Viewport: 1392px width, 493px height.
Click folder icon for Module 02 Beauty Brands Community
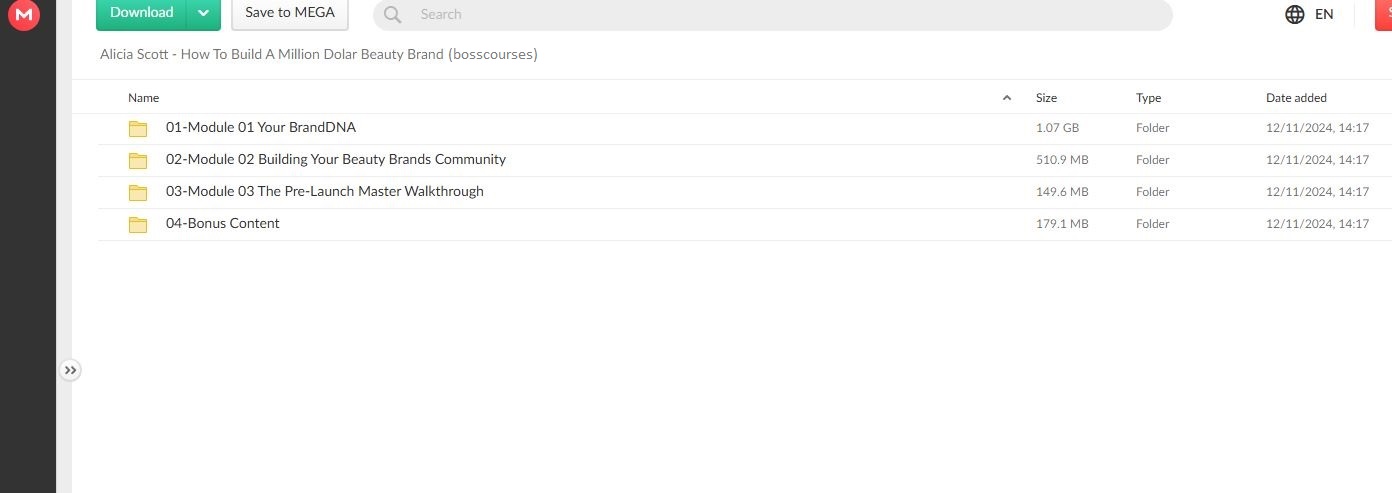[x=138, y=160]
